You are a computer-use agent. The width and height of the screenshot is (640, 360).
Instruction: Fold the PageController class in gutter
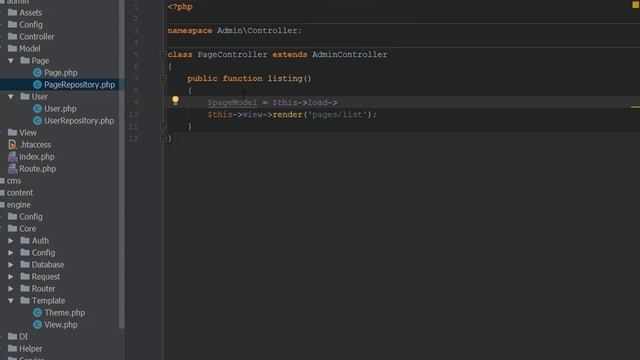point(163,54)
